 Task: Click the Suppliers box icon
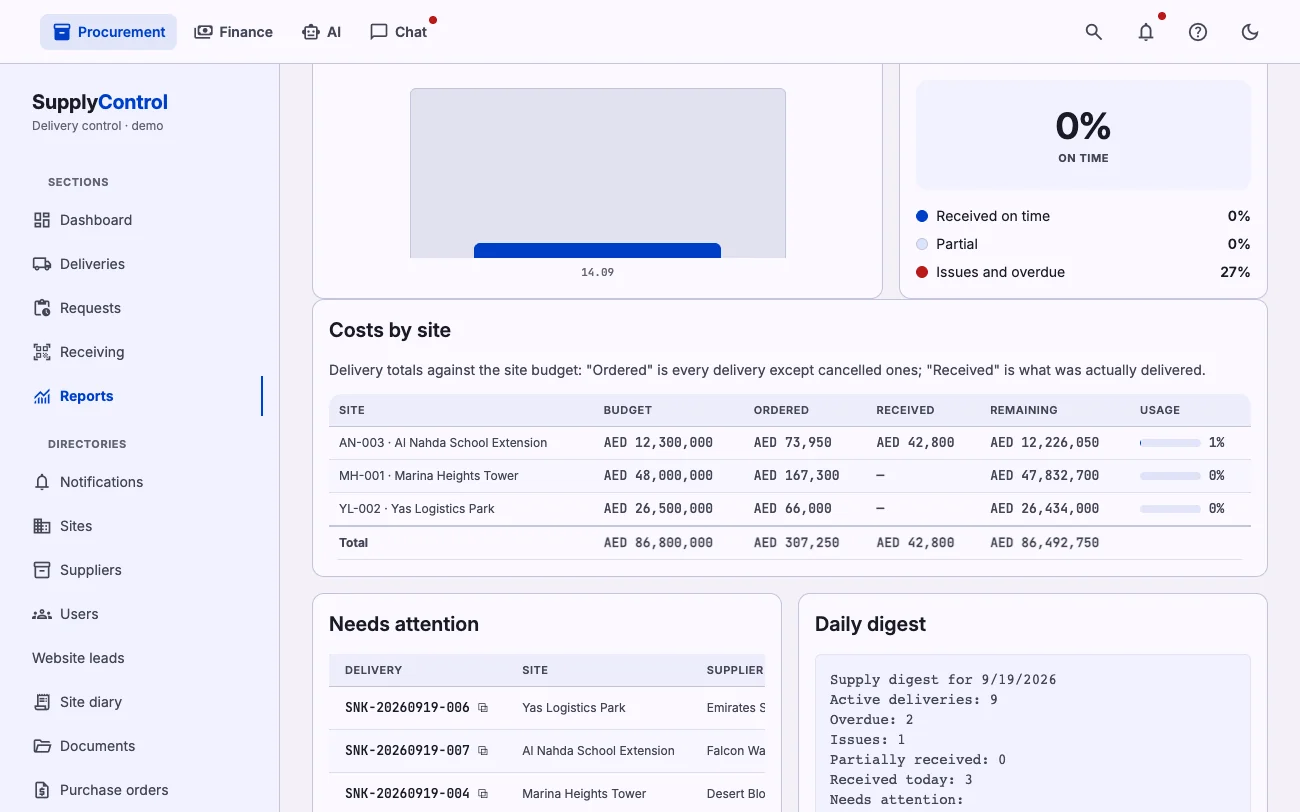(x=42, y=570)
